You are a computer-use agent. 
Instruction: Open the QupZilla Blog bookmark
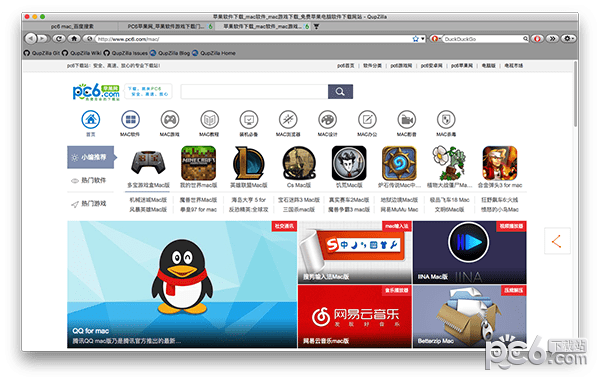(x=170, y=53)
